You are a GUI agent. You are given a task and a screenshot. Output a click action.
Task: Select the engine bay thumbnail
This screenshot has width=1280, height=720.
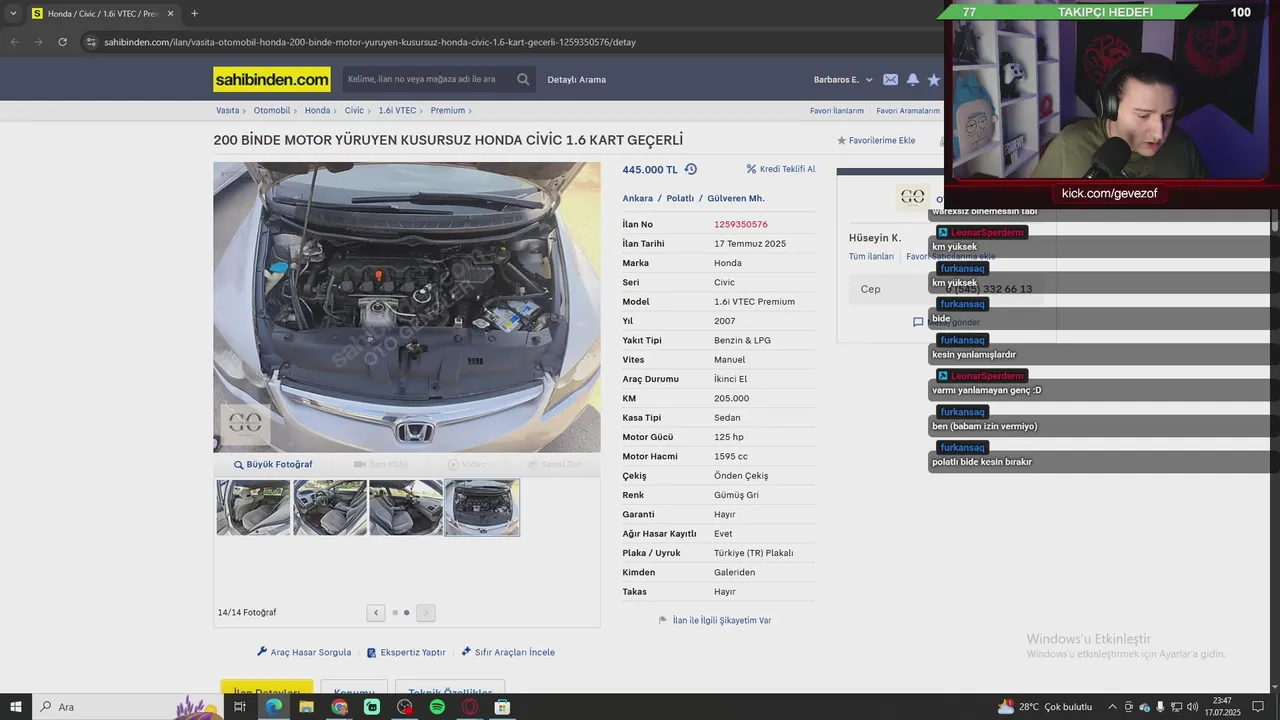[482, 507]
